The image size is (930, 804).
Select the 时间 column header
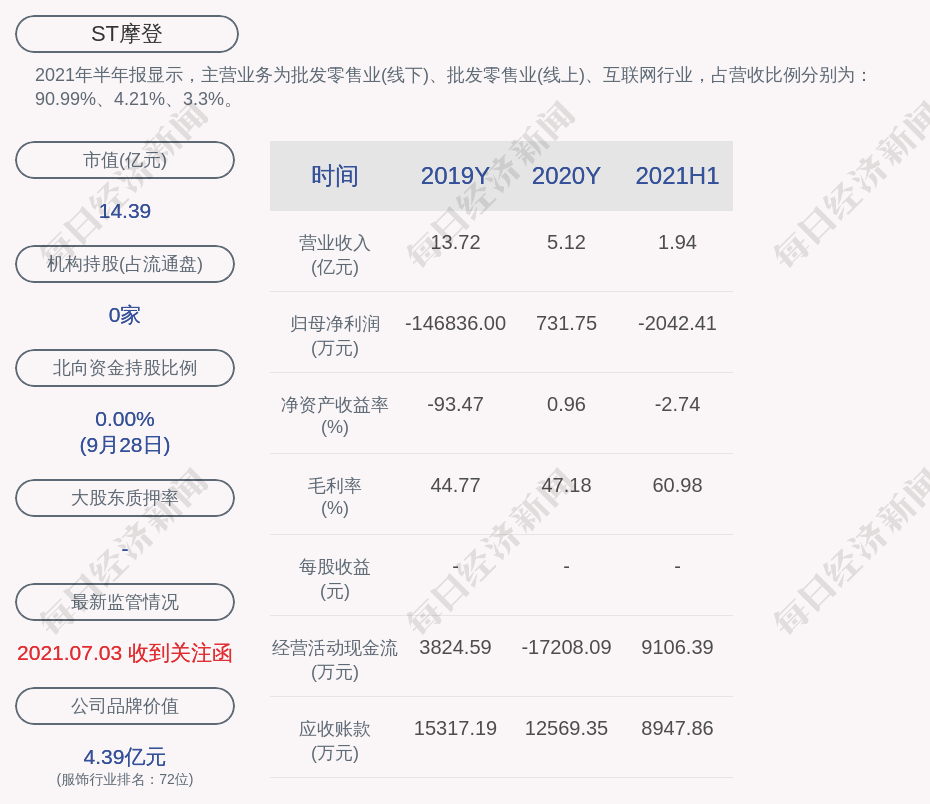coord(335,176)
